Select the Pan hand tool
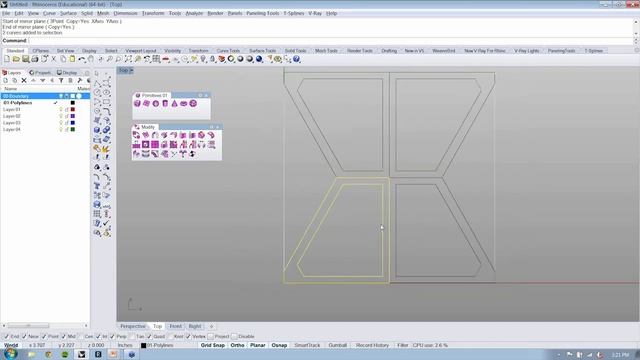The width and height of the screenshot is (640, 360). pyautogui.click(x=91, y=59)
